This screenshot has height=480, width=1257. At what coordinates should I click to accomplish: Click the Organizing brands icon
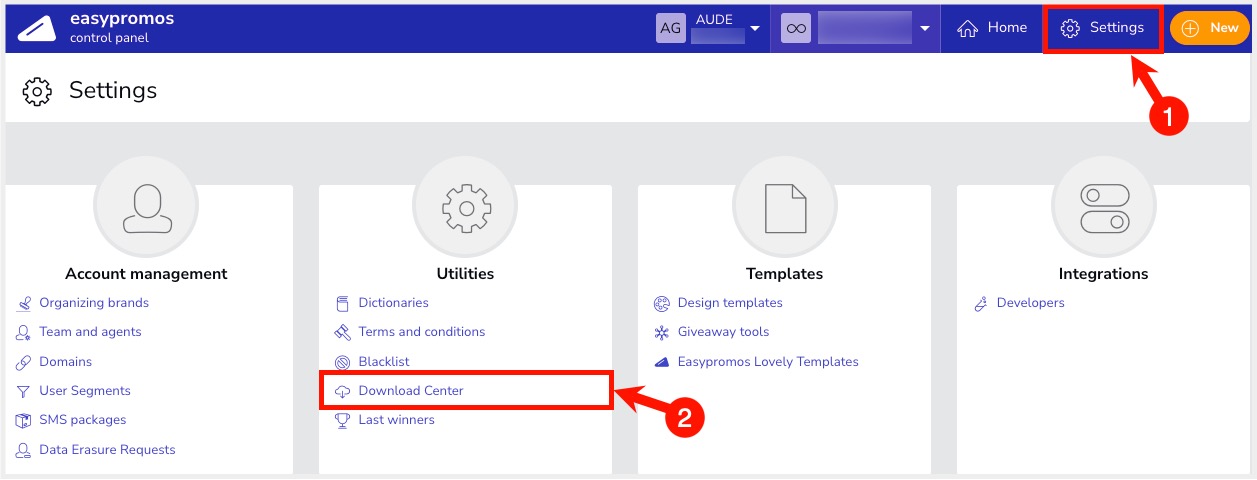[x=23, y=303]
